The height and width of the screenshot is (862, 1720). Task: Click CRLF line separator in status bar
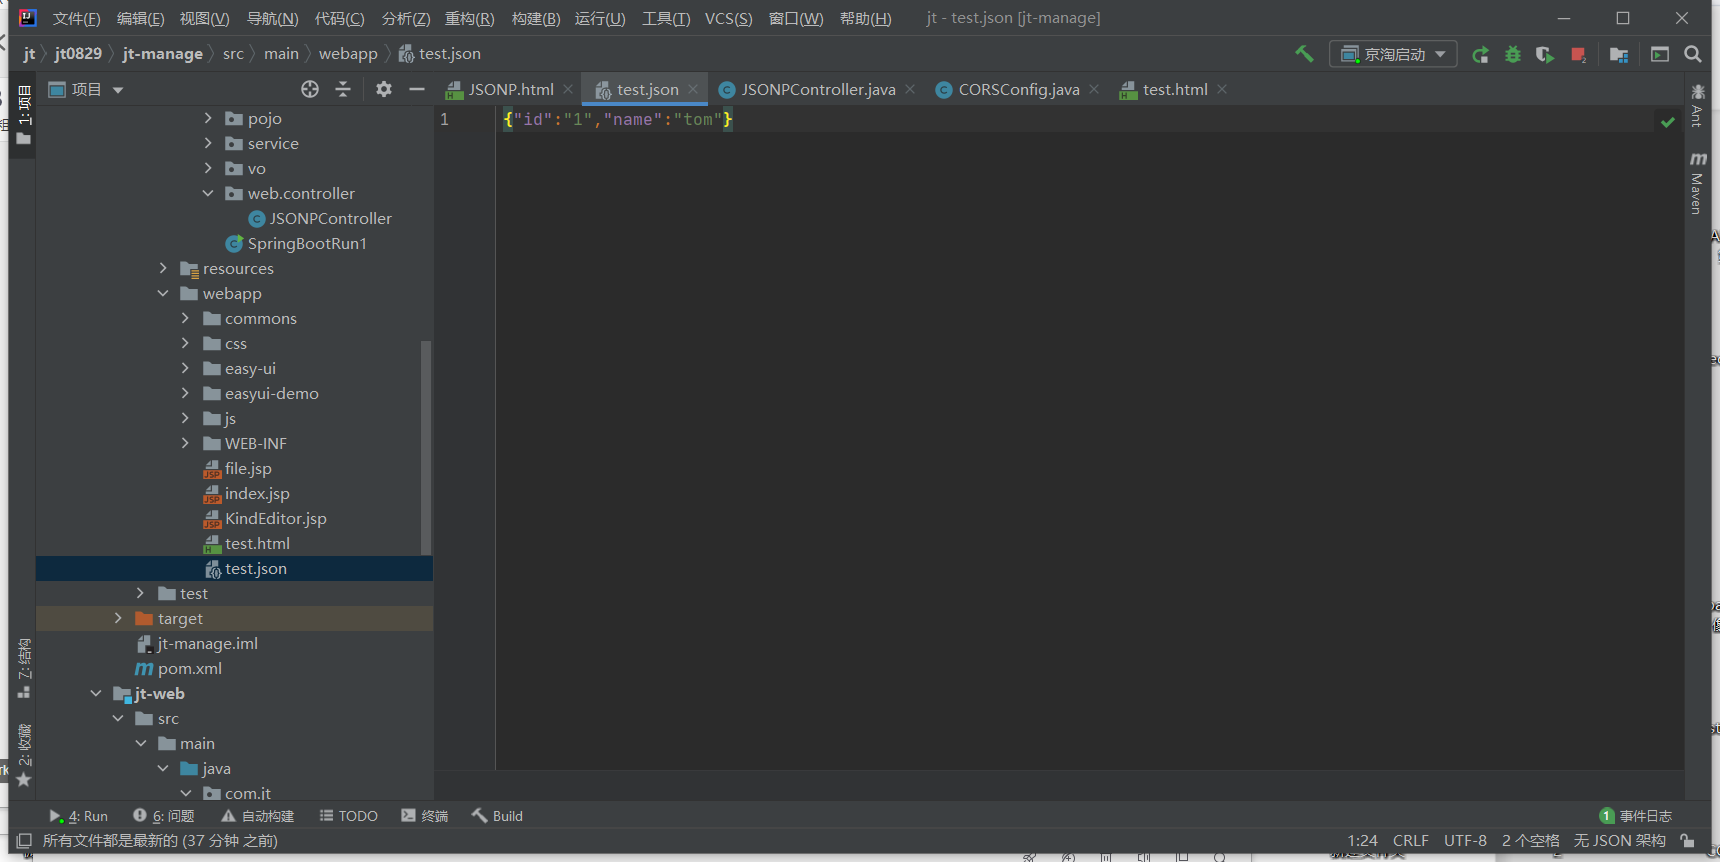pos(1410,841)
